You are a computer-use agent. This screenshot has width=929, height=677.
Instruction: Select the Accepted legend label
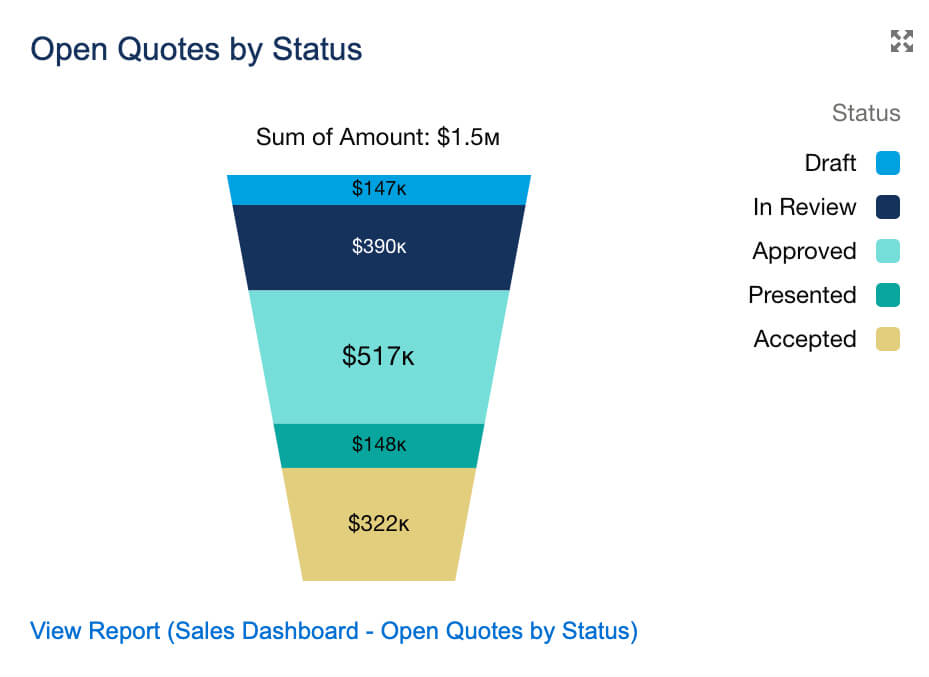point(804,339)
